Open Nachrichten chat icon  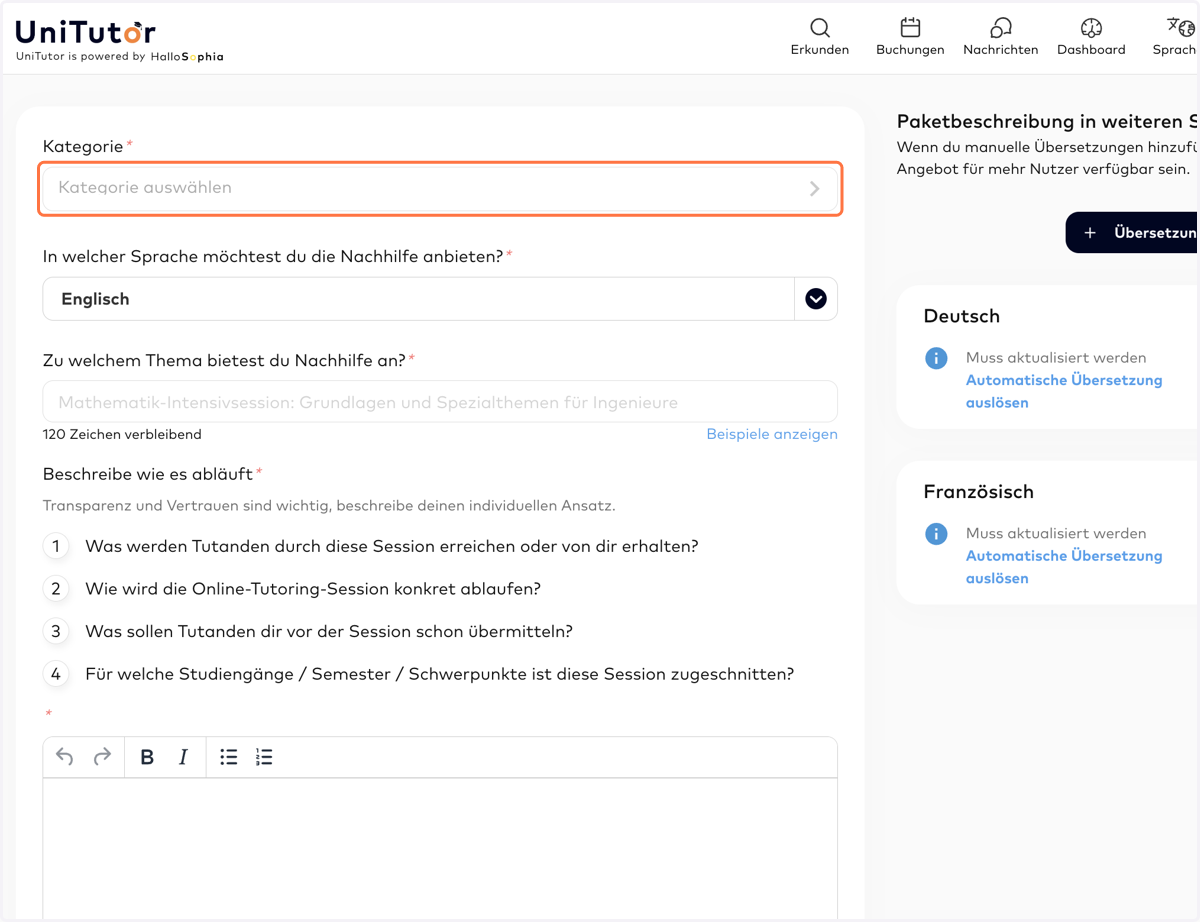[x=1000, y=28]
